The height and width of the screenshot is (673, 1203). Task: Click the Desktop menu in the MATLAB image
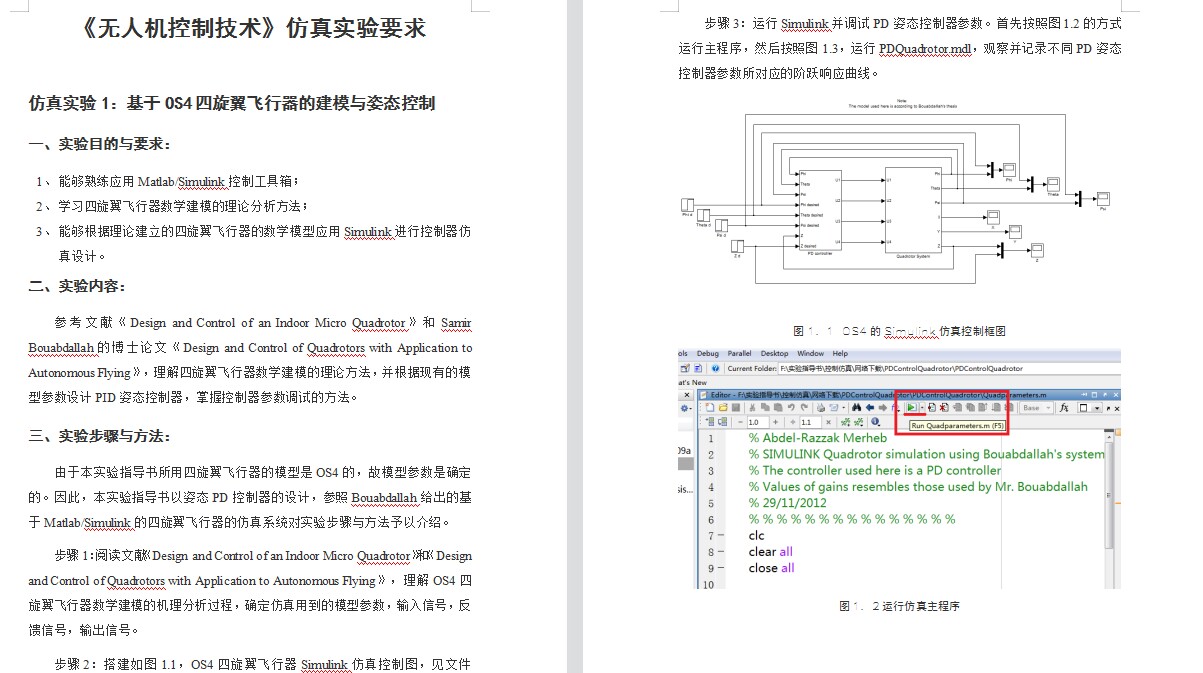click(774, 353)
